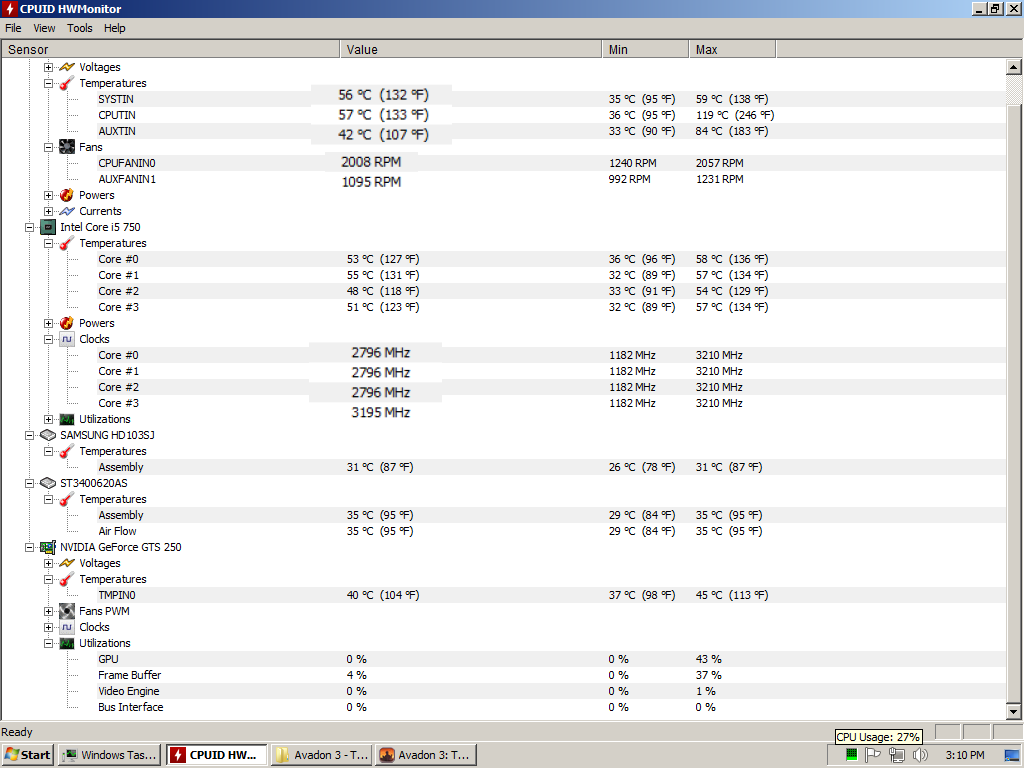This screenshot has height=768, width=1024.
Task: Click the green CPU usage tray icon
Action: pos(851,755)
